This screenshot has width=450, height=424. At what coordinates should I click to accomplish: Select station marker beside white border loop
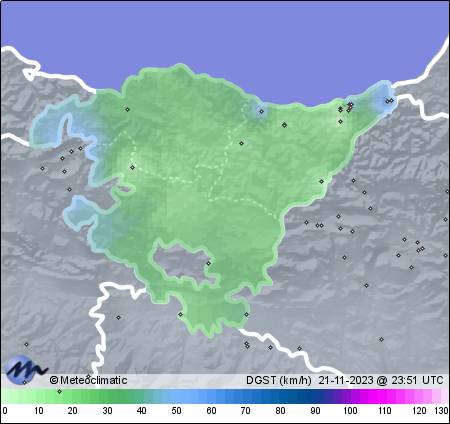point(118,317)
